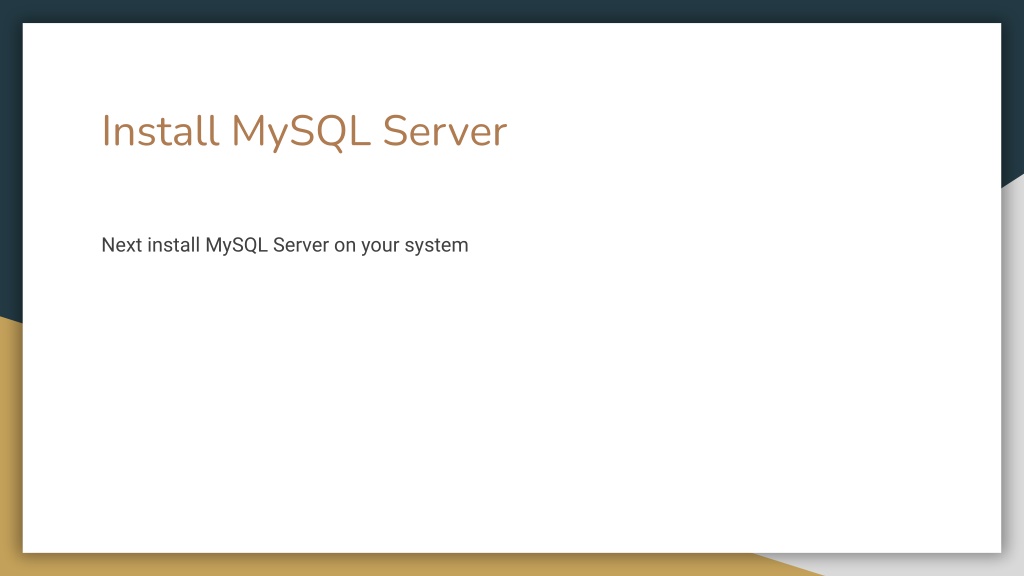Viewport: 1024px width, 576px height.
Task: Click the word "your" in body text
Action: click(x=380, y=247)
